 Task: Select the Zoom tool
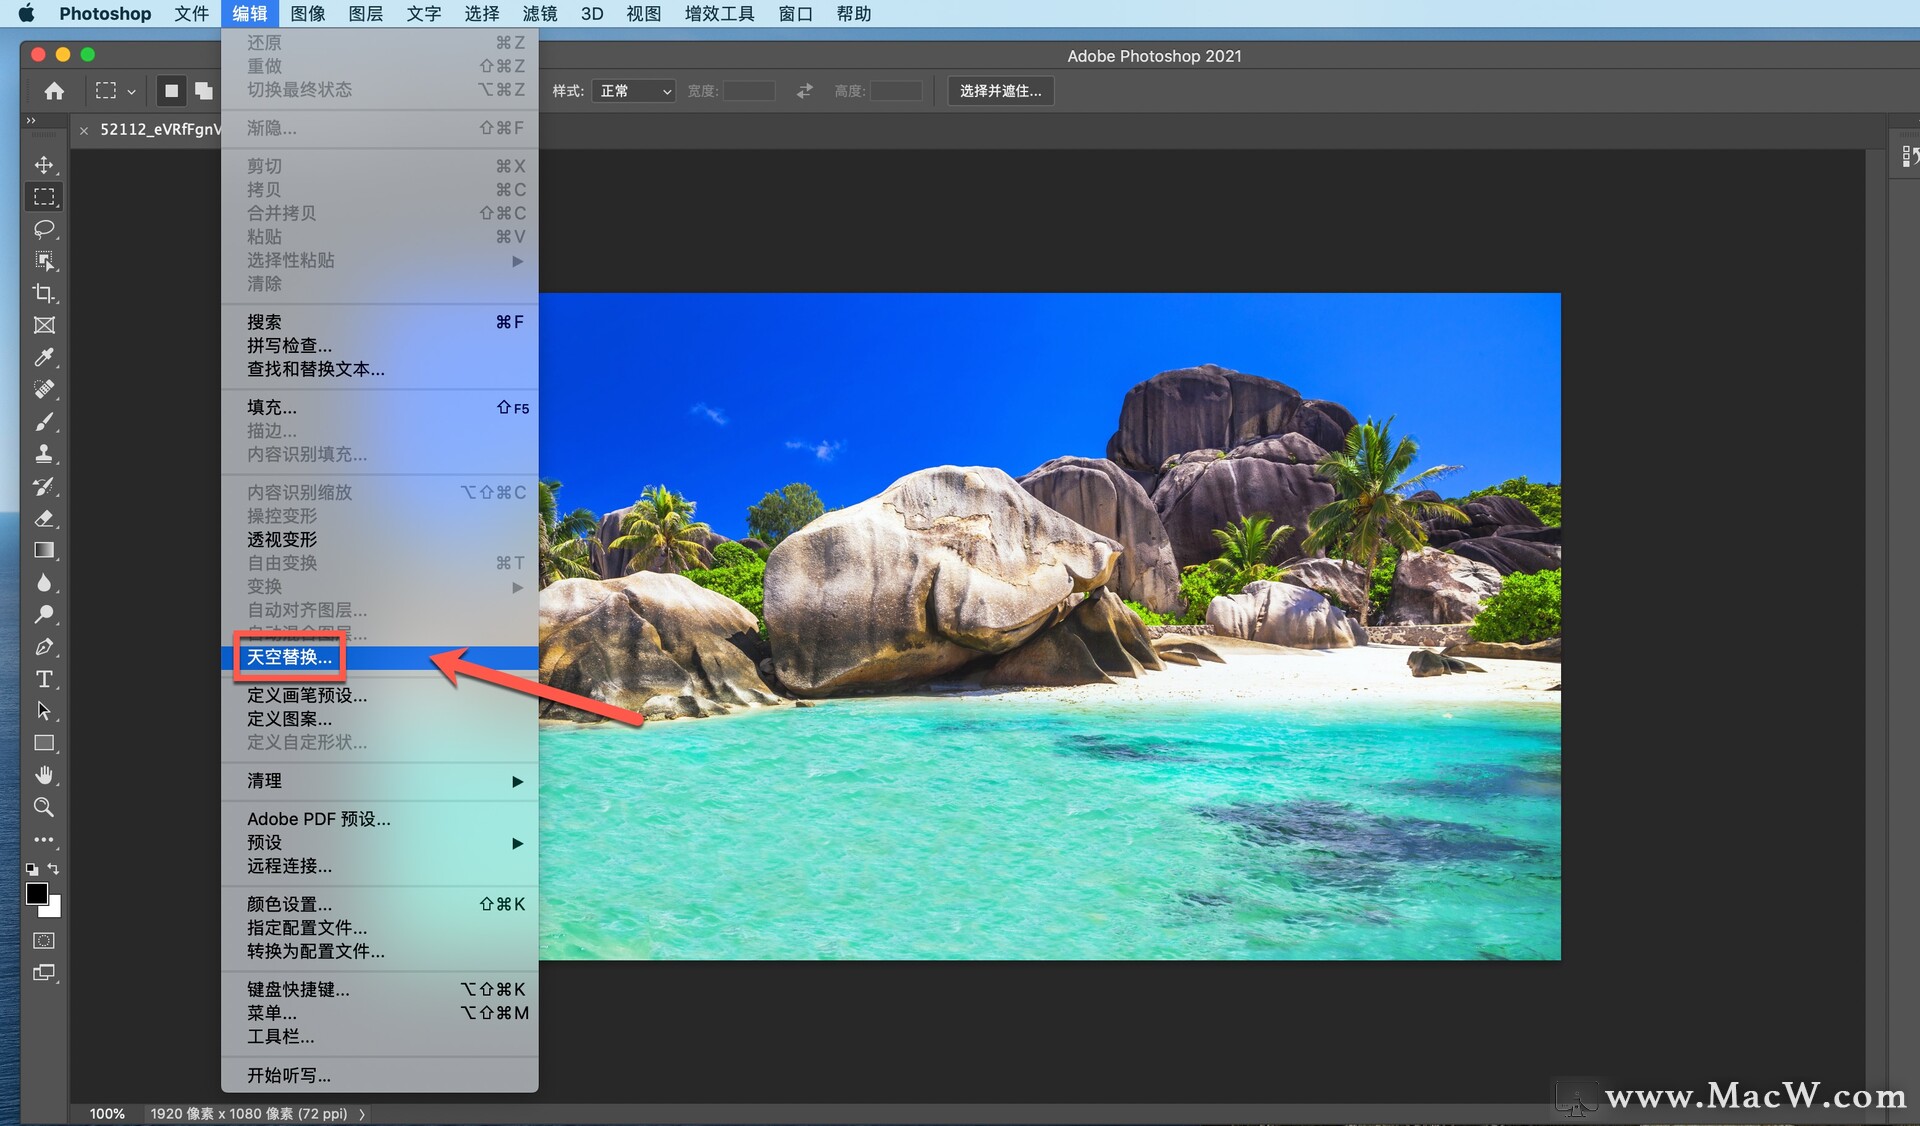(44, 807)
